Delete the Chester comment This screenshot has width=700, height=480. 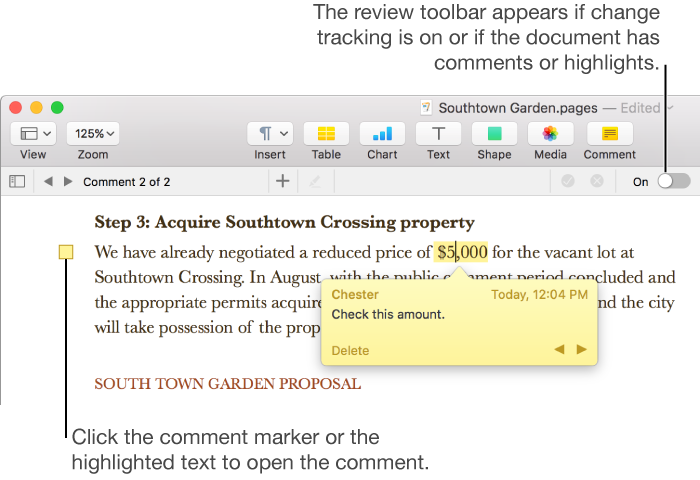click(350, 351)
